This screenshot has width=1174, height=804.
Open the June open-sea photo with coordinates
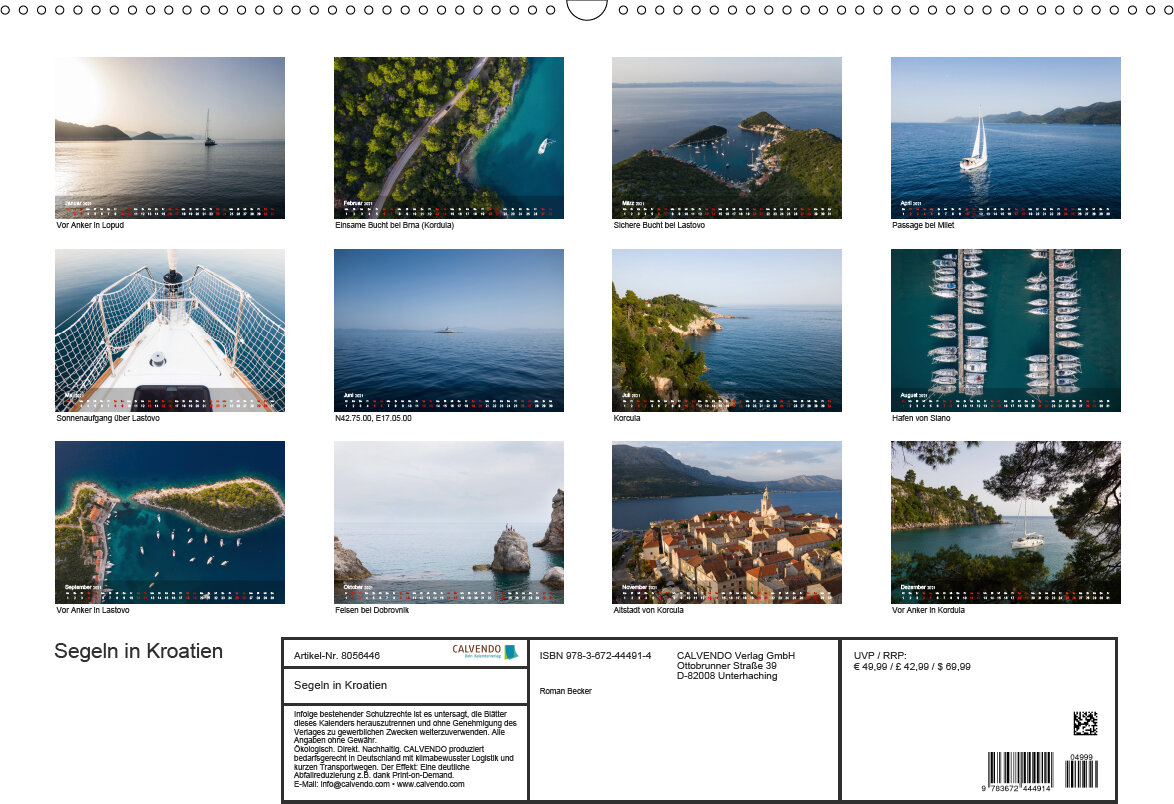click(x=448, y=330)
